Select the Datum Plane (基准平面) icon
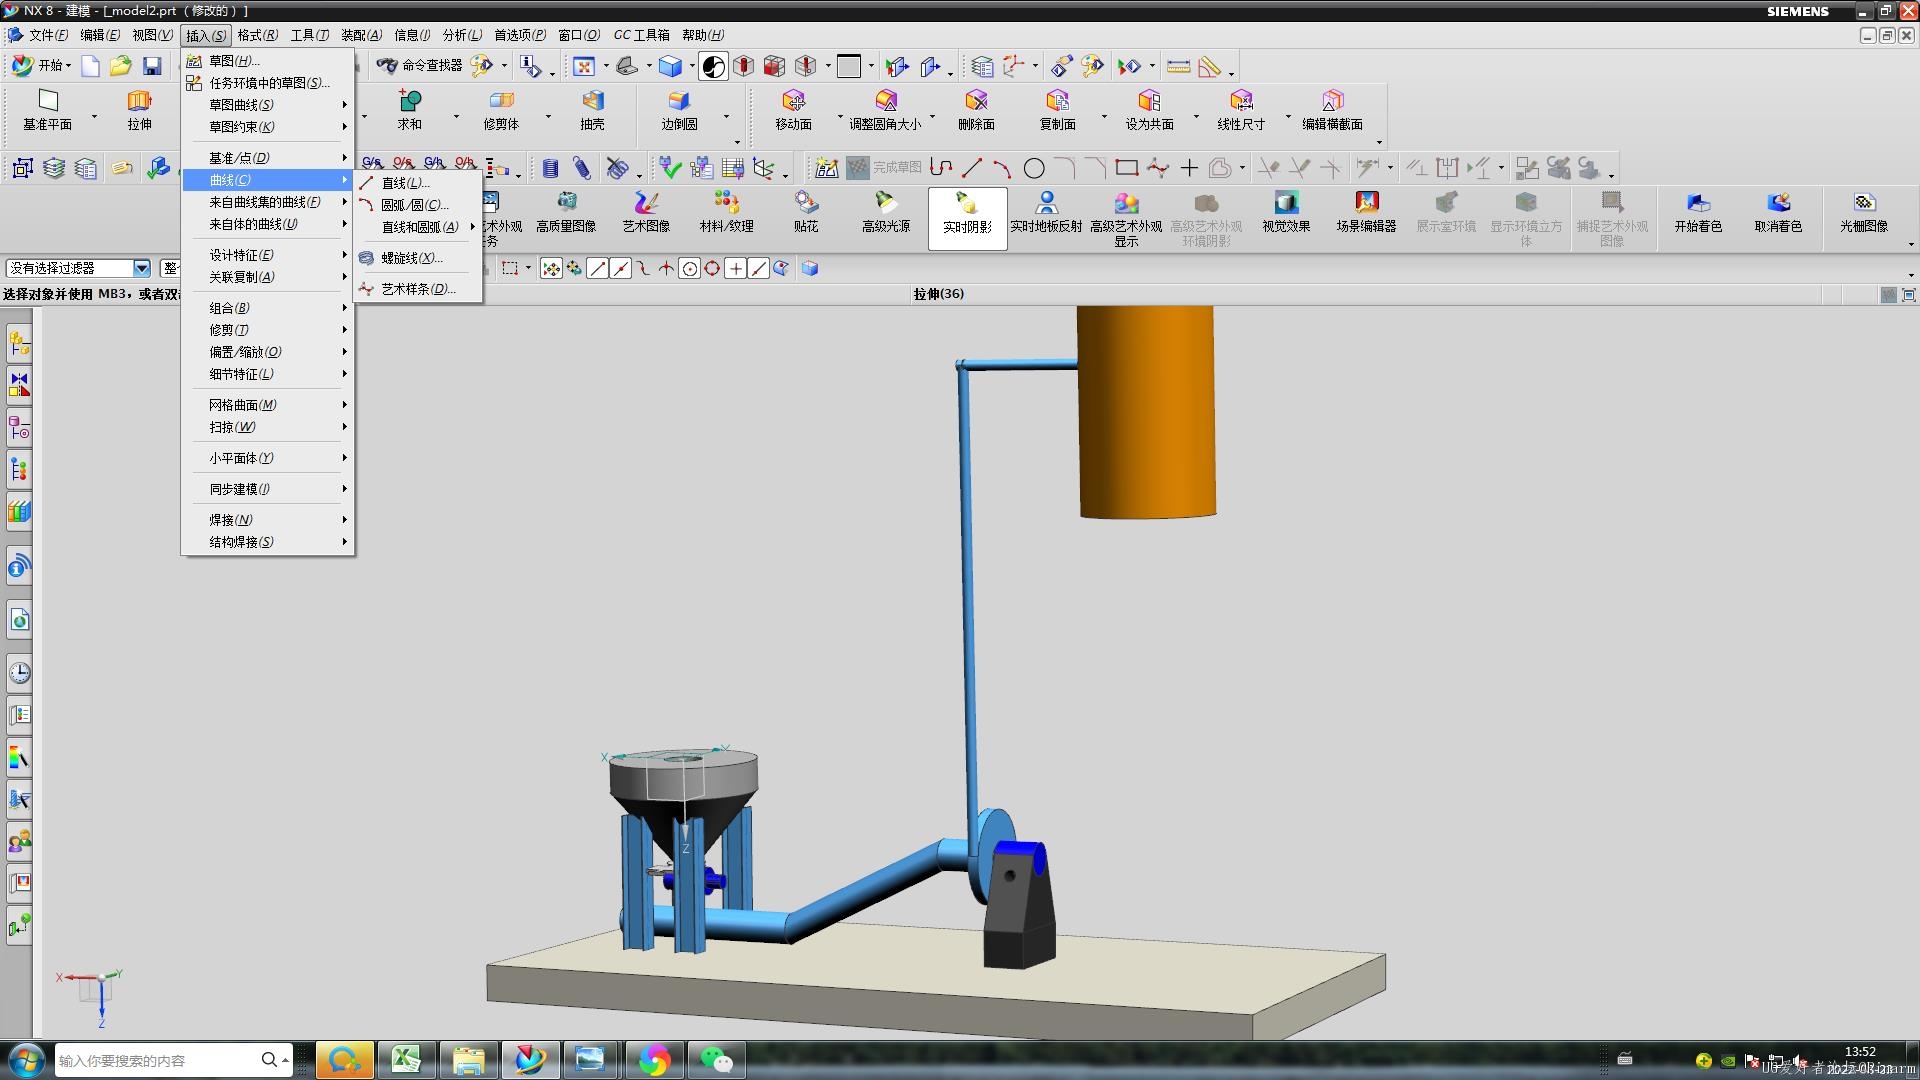Image resolution: width=1920 pixels, height=1080 pixels. (48, 110)
